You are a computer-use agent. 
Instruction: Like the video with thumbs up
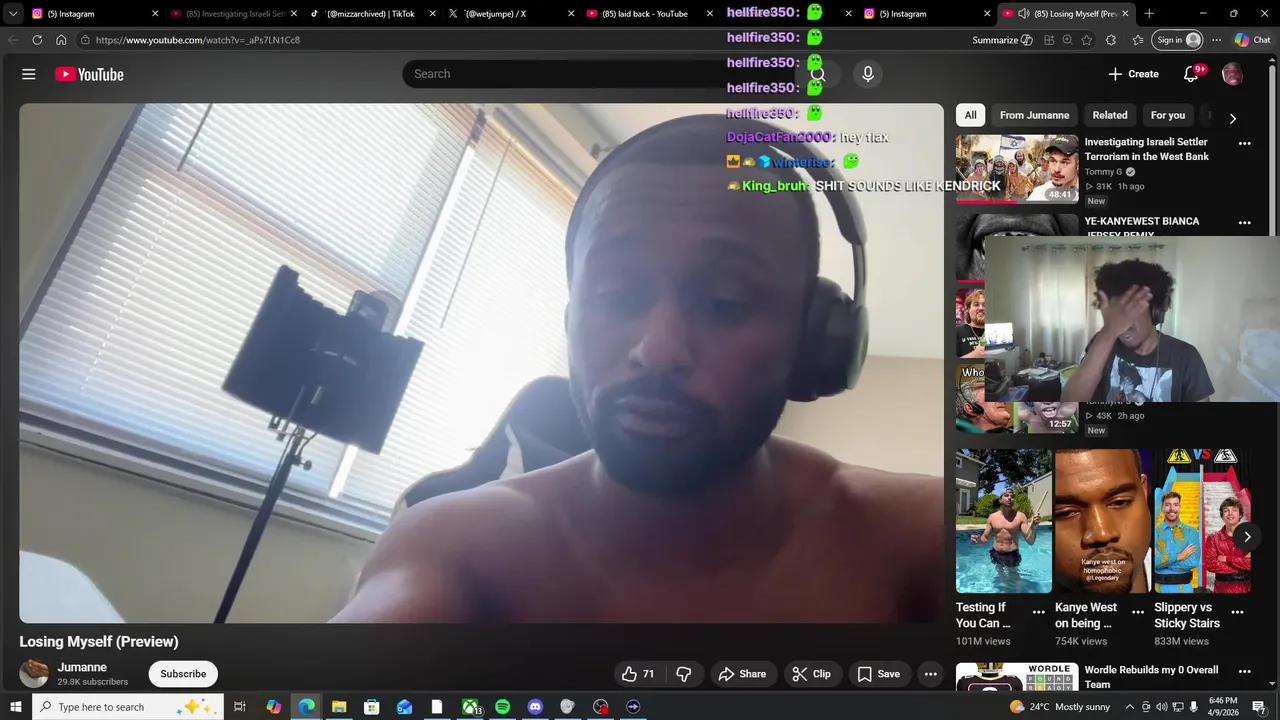tap(638, 674)
